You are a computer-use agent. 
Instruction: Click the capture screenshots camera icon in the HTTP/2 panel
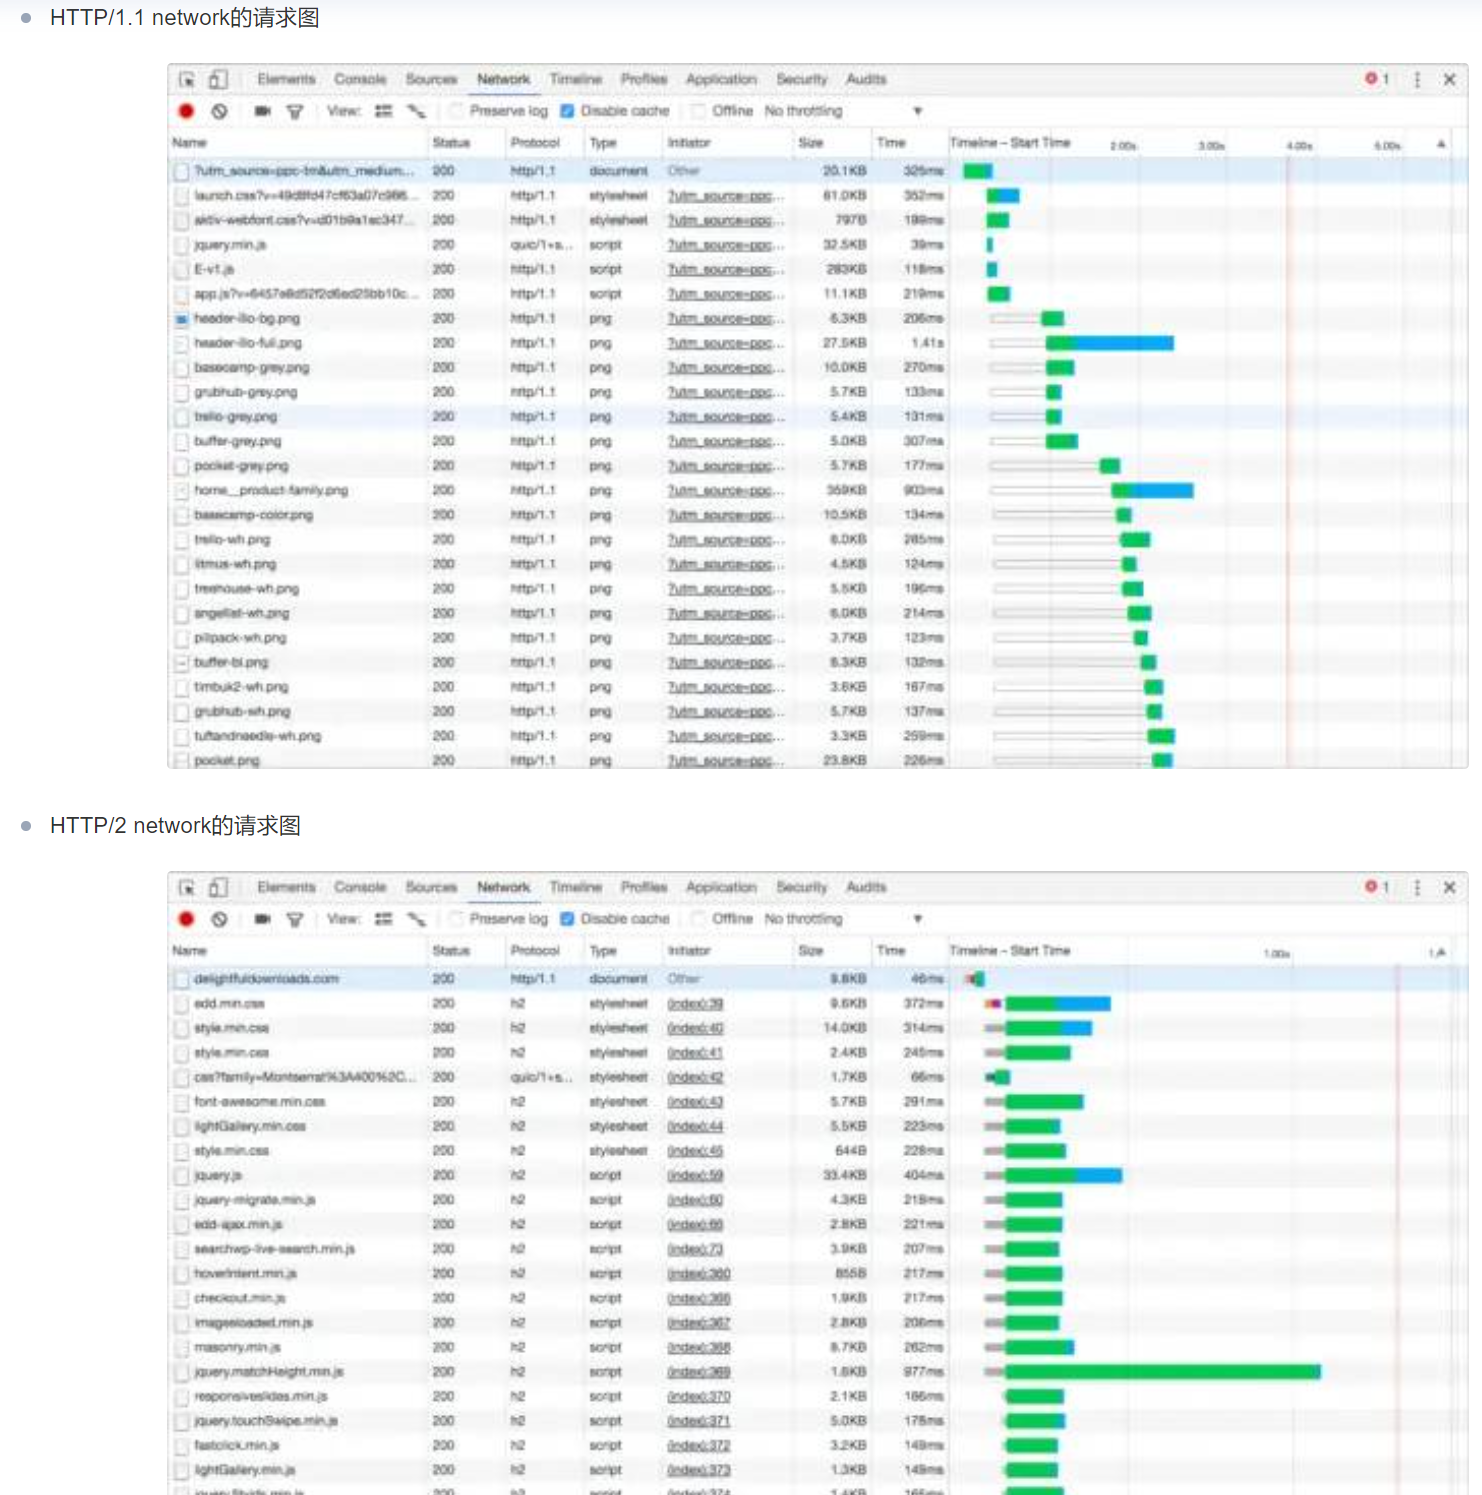coord(262,919)
